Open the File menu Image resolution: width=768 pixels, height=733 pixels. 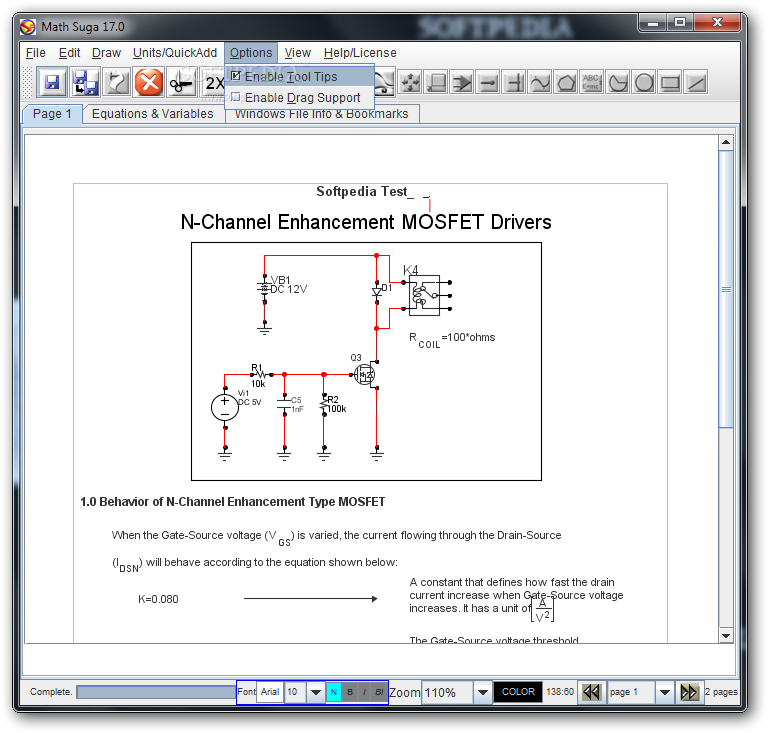point(36,52)
